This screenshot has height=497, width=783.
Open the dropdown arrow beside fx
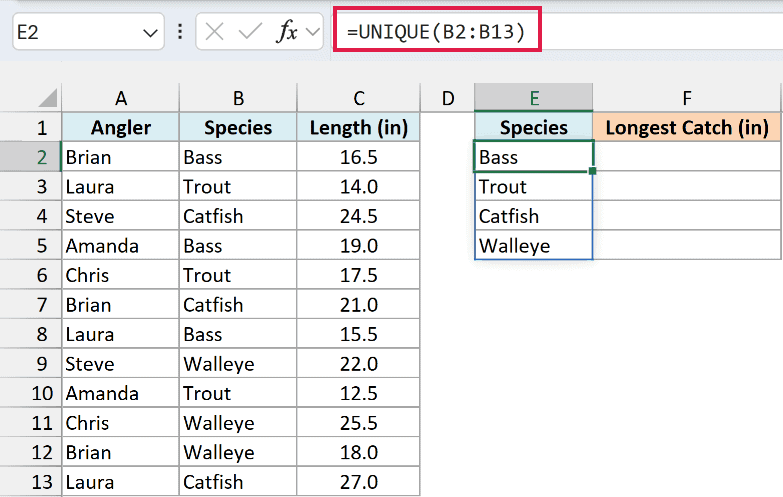(x=313, y=32)
